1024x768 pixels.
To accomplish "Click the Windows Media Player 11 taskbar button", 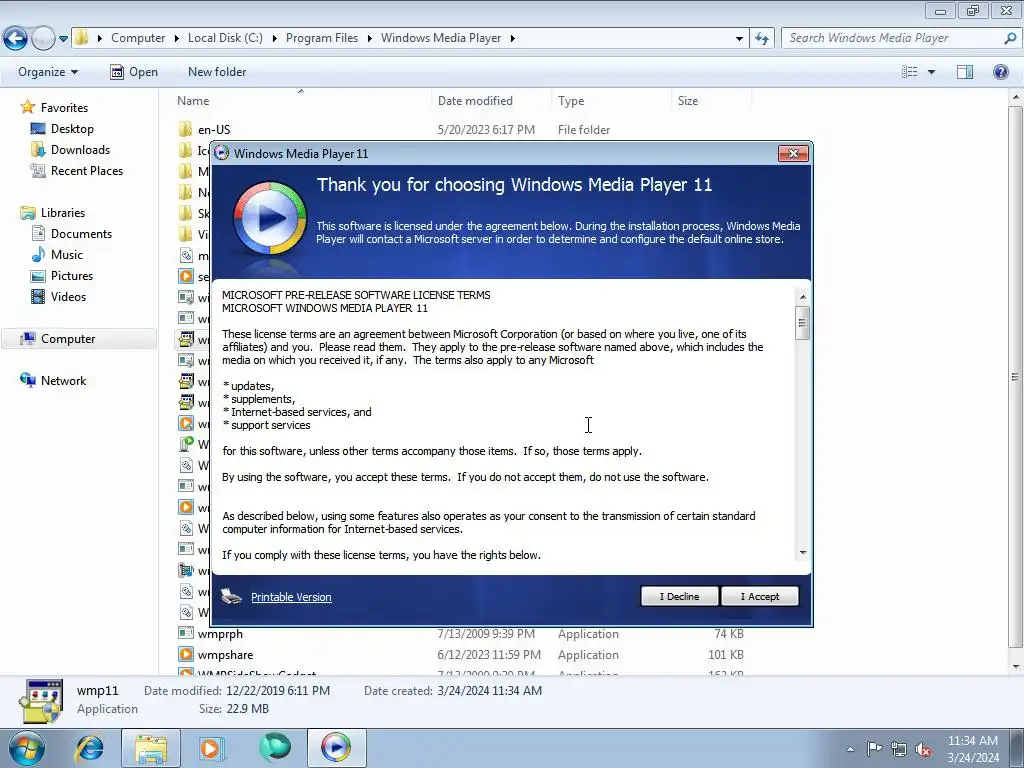I will [336, 748].
